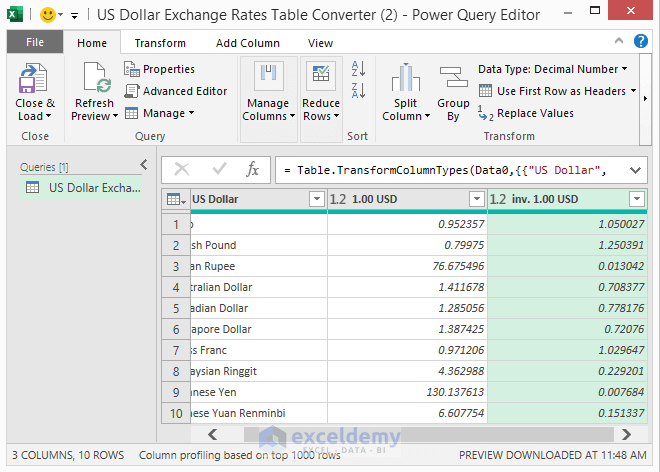Open the US Dollar column filter dropdown
The width and height of the screenshot is (660, 472).
point(317,199)
